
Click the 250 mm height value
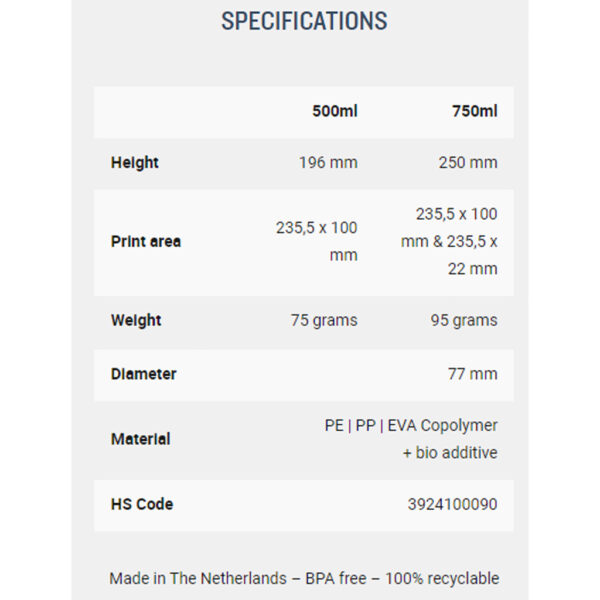[468, 163]
